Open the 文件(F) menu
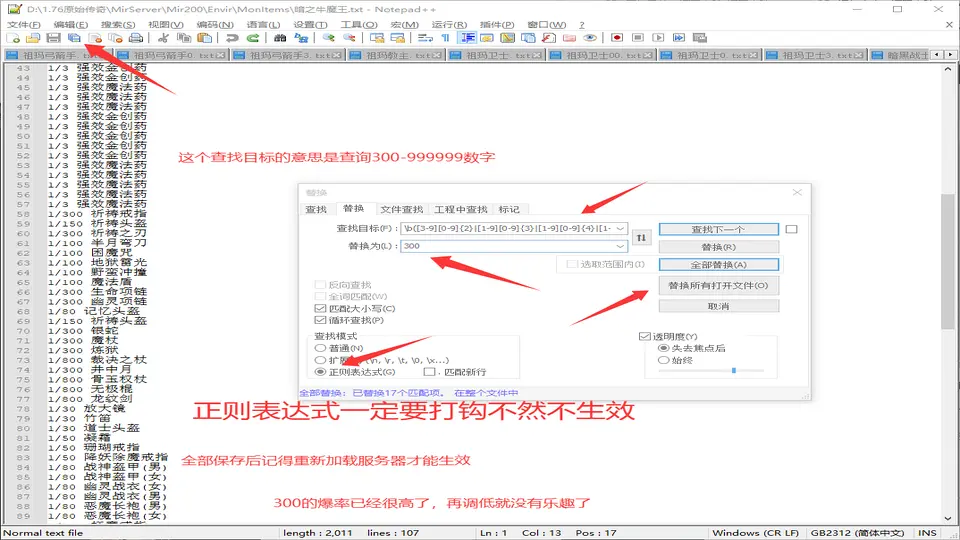Screen dimensions: 960x540 point(23,24)
